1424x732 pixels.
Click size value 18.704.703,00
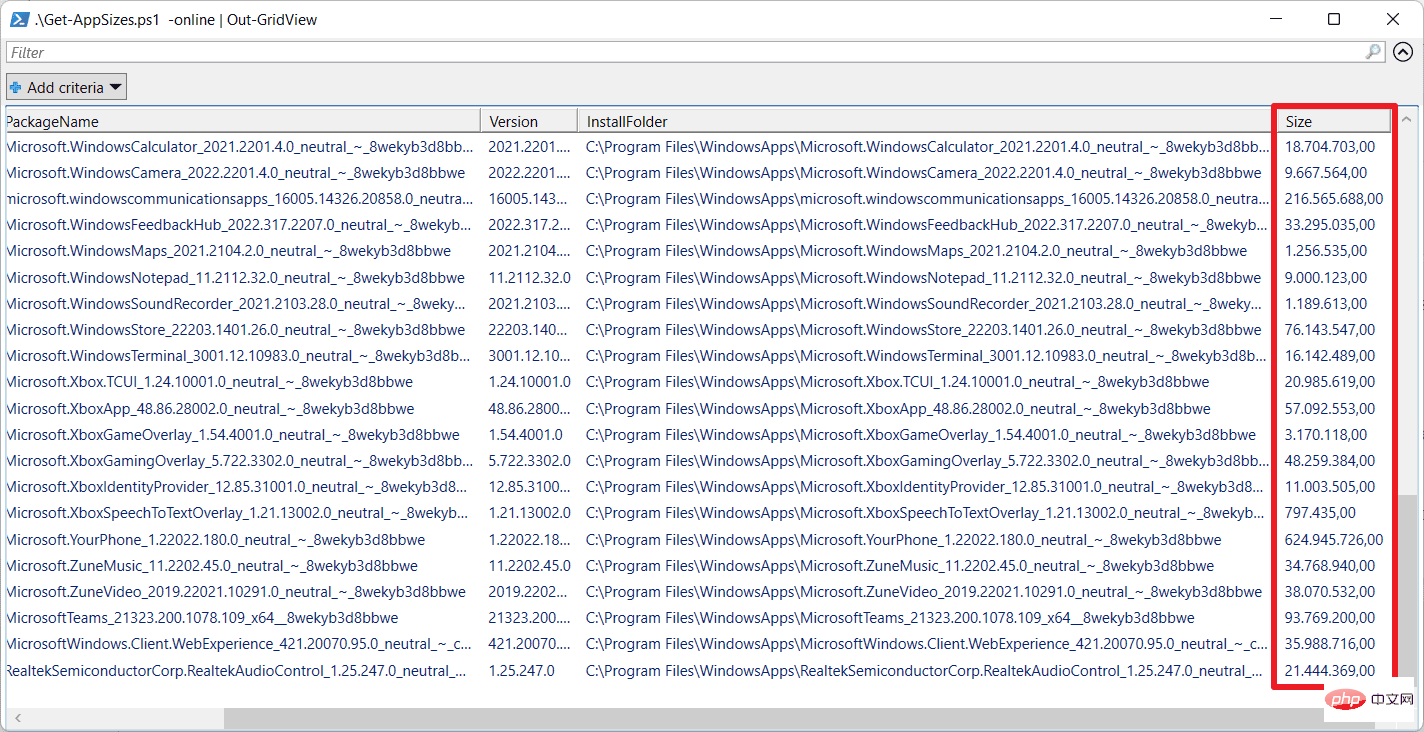click(1330, 146)
